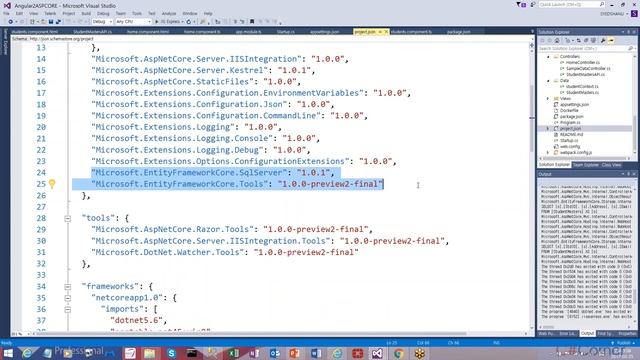This screenshot has height=360, width=640.
Task: Collapse the "netcoreapp1.0" code block
Action: pyautogui.click(x=67, y=298)
